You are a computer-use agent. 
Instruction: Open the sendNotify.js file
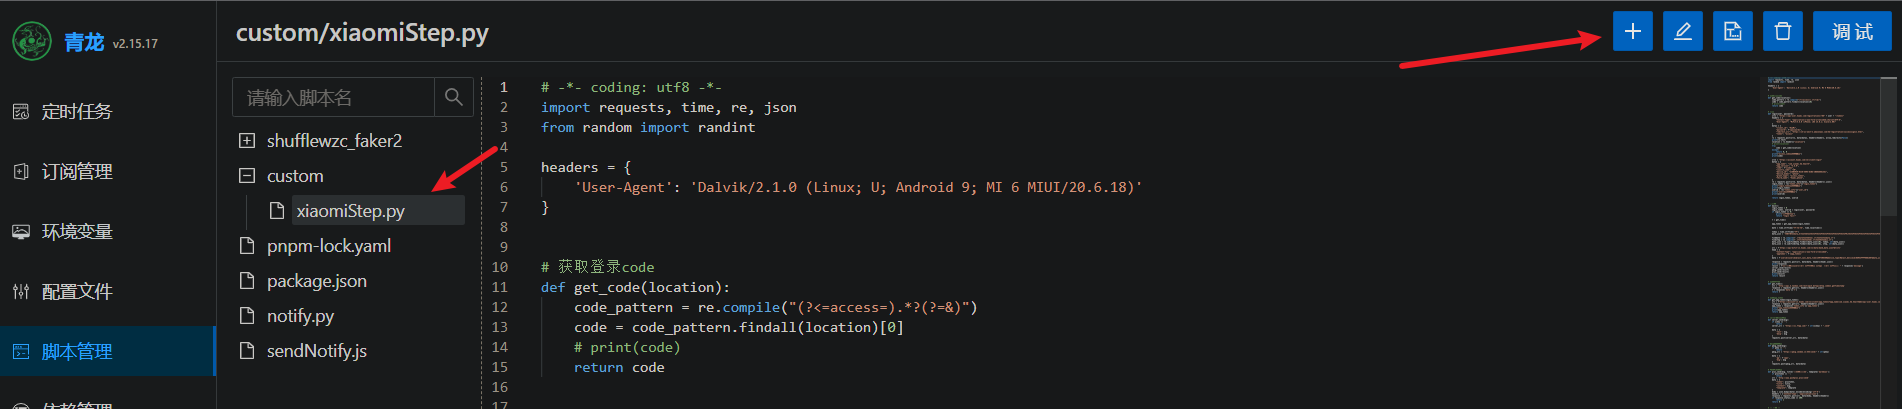316,351
